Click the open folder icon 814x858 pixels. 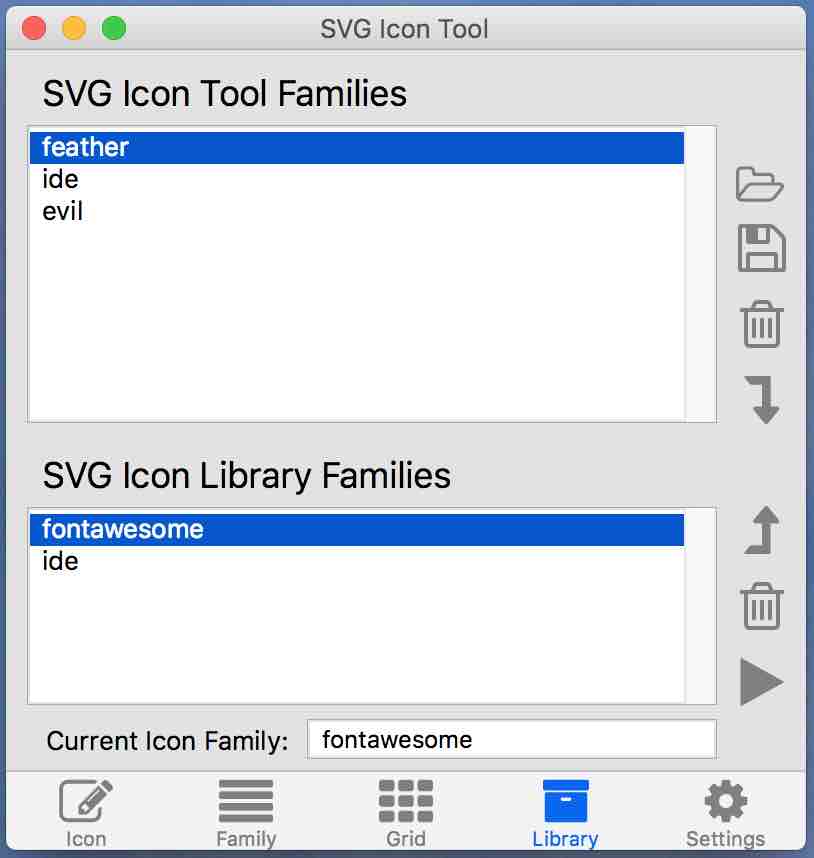click(760, 183)
